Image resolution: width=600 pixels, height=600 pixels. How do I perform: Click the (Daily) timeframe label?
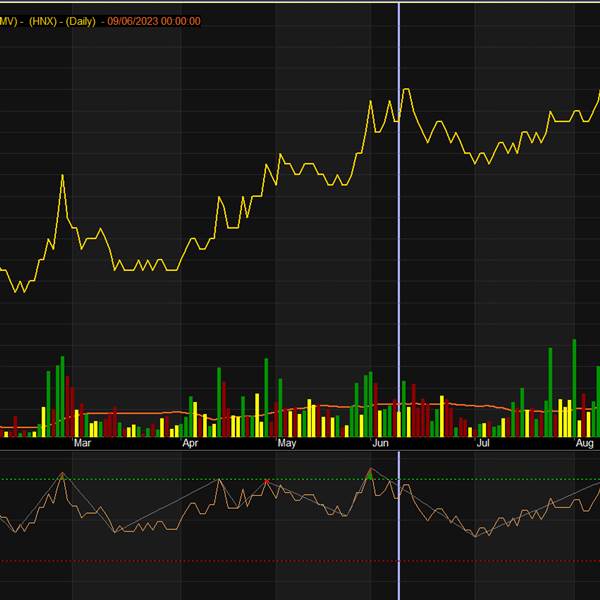80,21
